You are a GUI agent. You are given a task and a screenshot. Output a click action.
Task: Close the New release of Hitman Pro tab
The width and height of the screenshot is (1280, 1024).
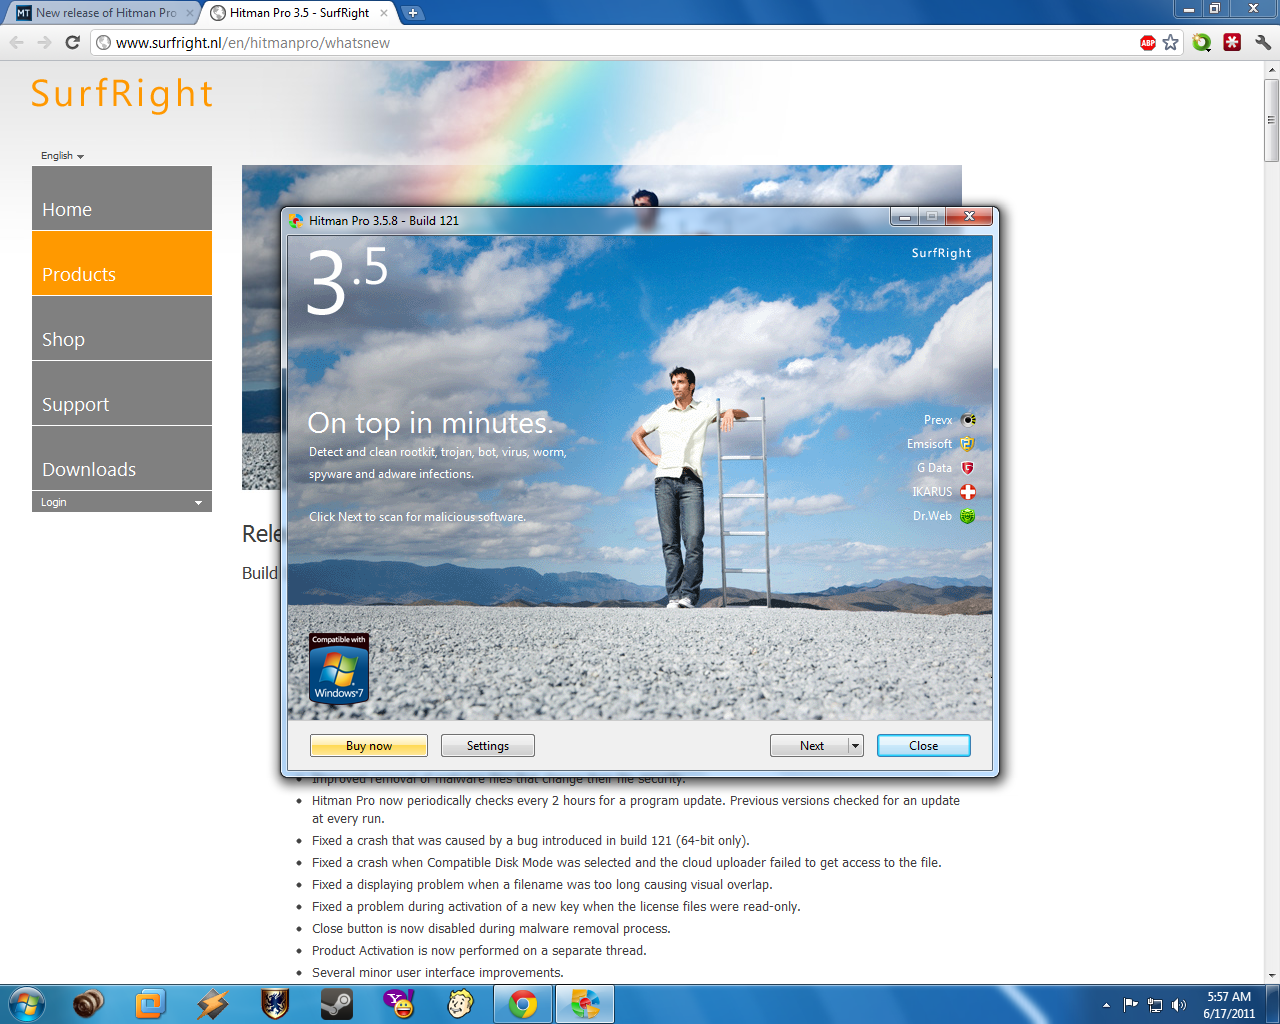click(189, 13)
